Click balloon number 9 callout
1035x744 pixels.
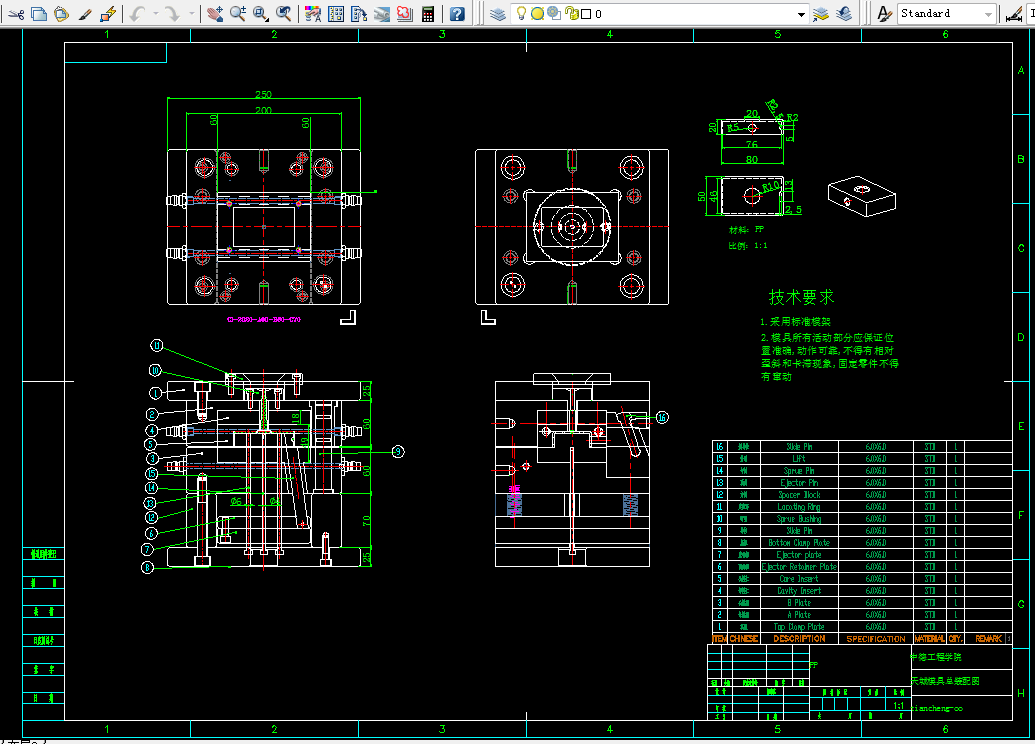398,452
